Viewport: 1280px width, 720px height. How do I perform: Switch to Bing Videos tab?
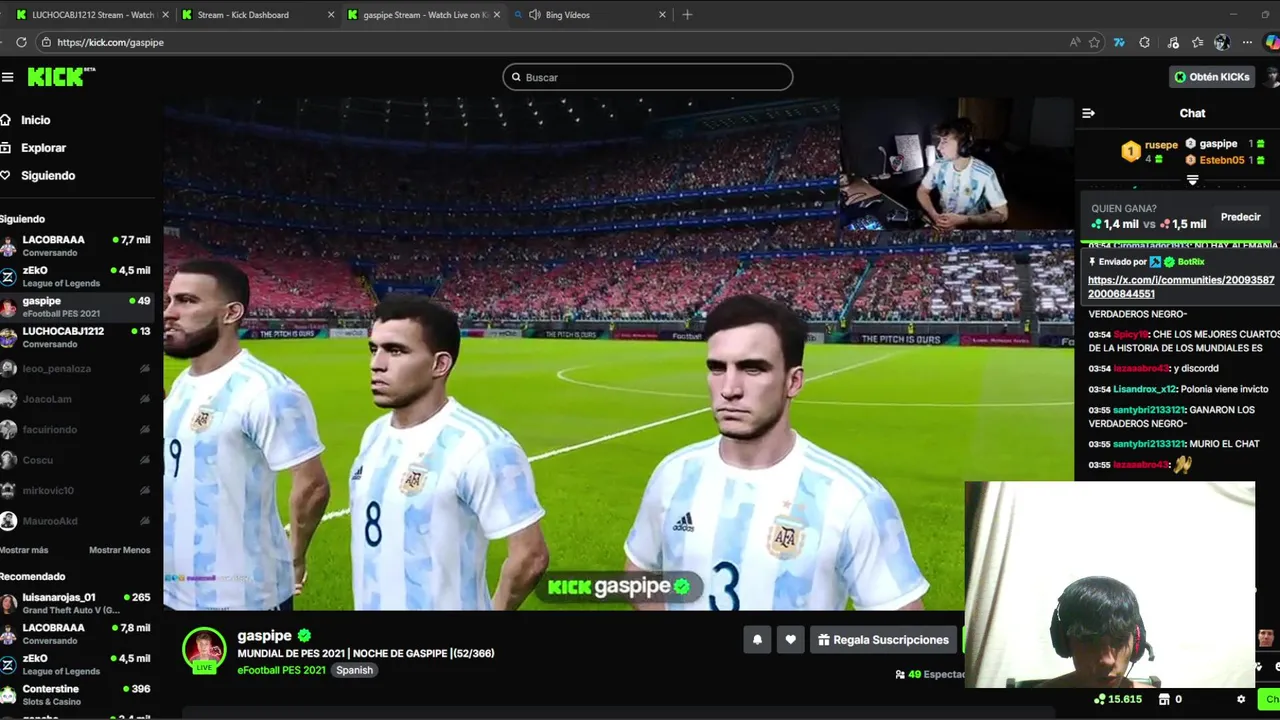tap(567, 15)
